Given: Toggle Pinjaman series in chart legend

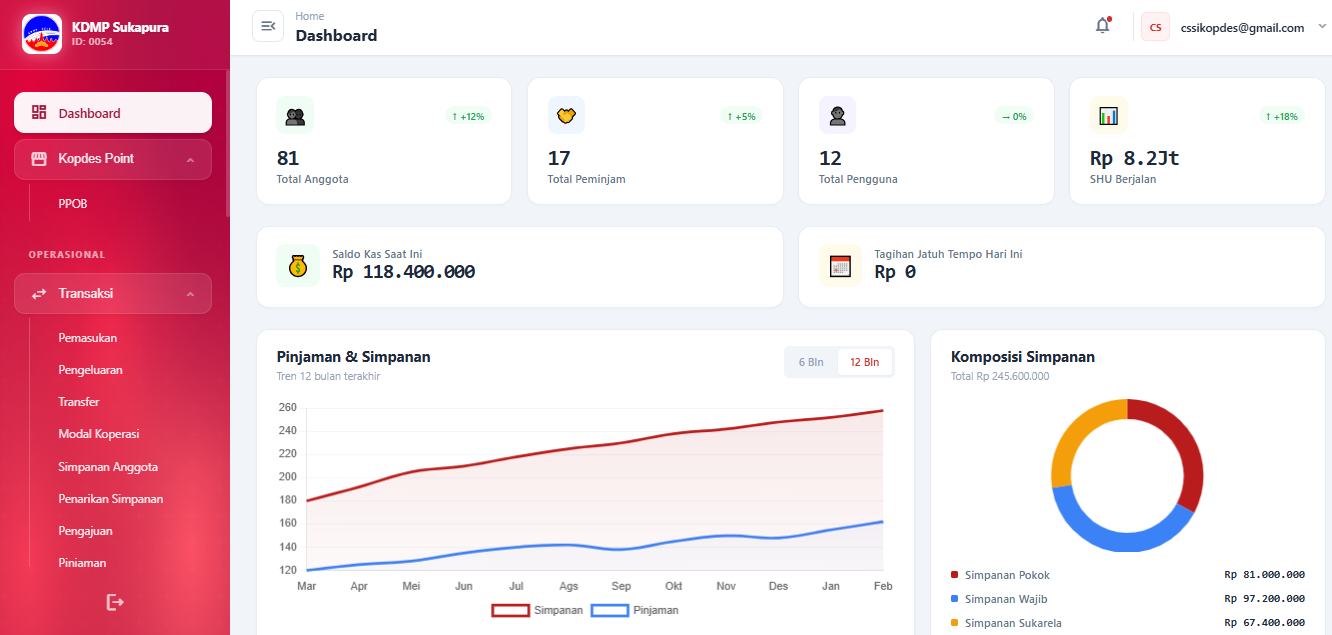Looking at the screenshot, I should (636, 610).
